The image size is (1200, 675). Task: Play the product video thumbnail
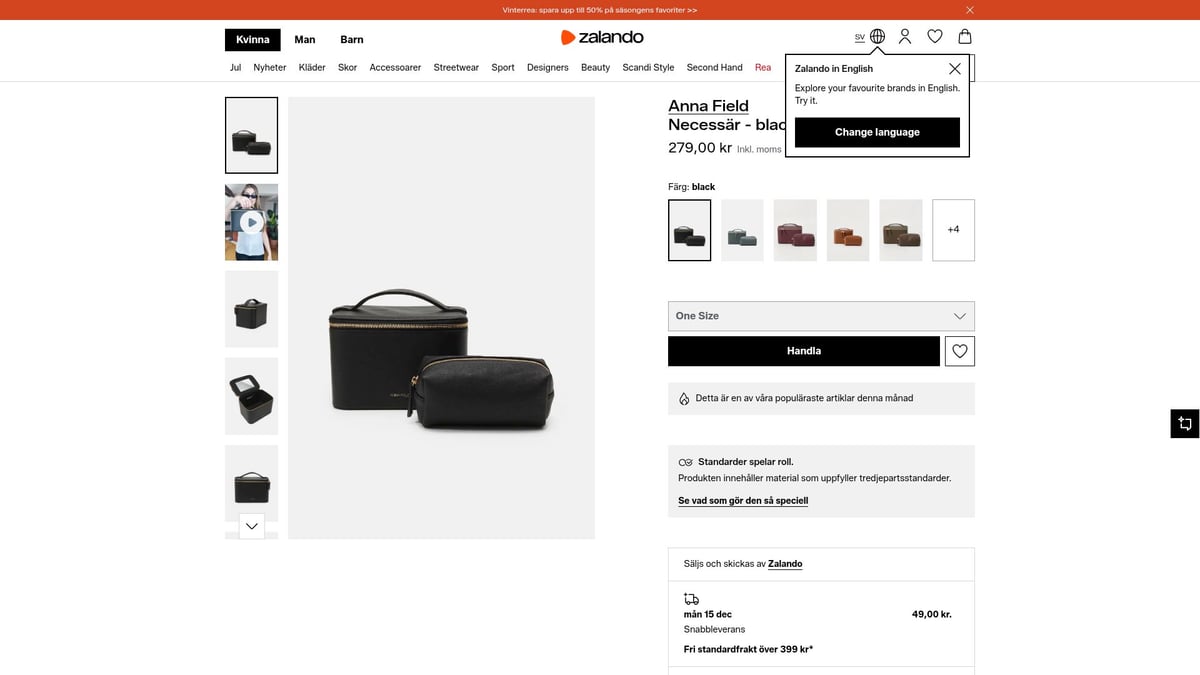point(251,222)
